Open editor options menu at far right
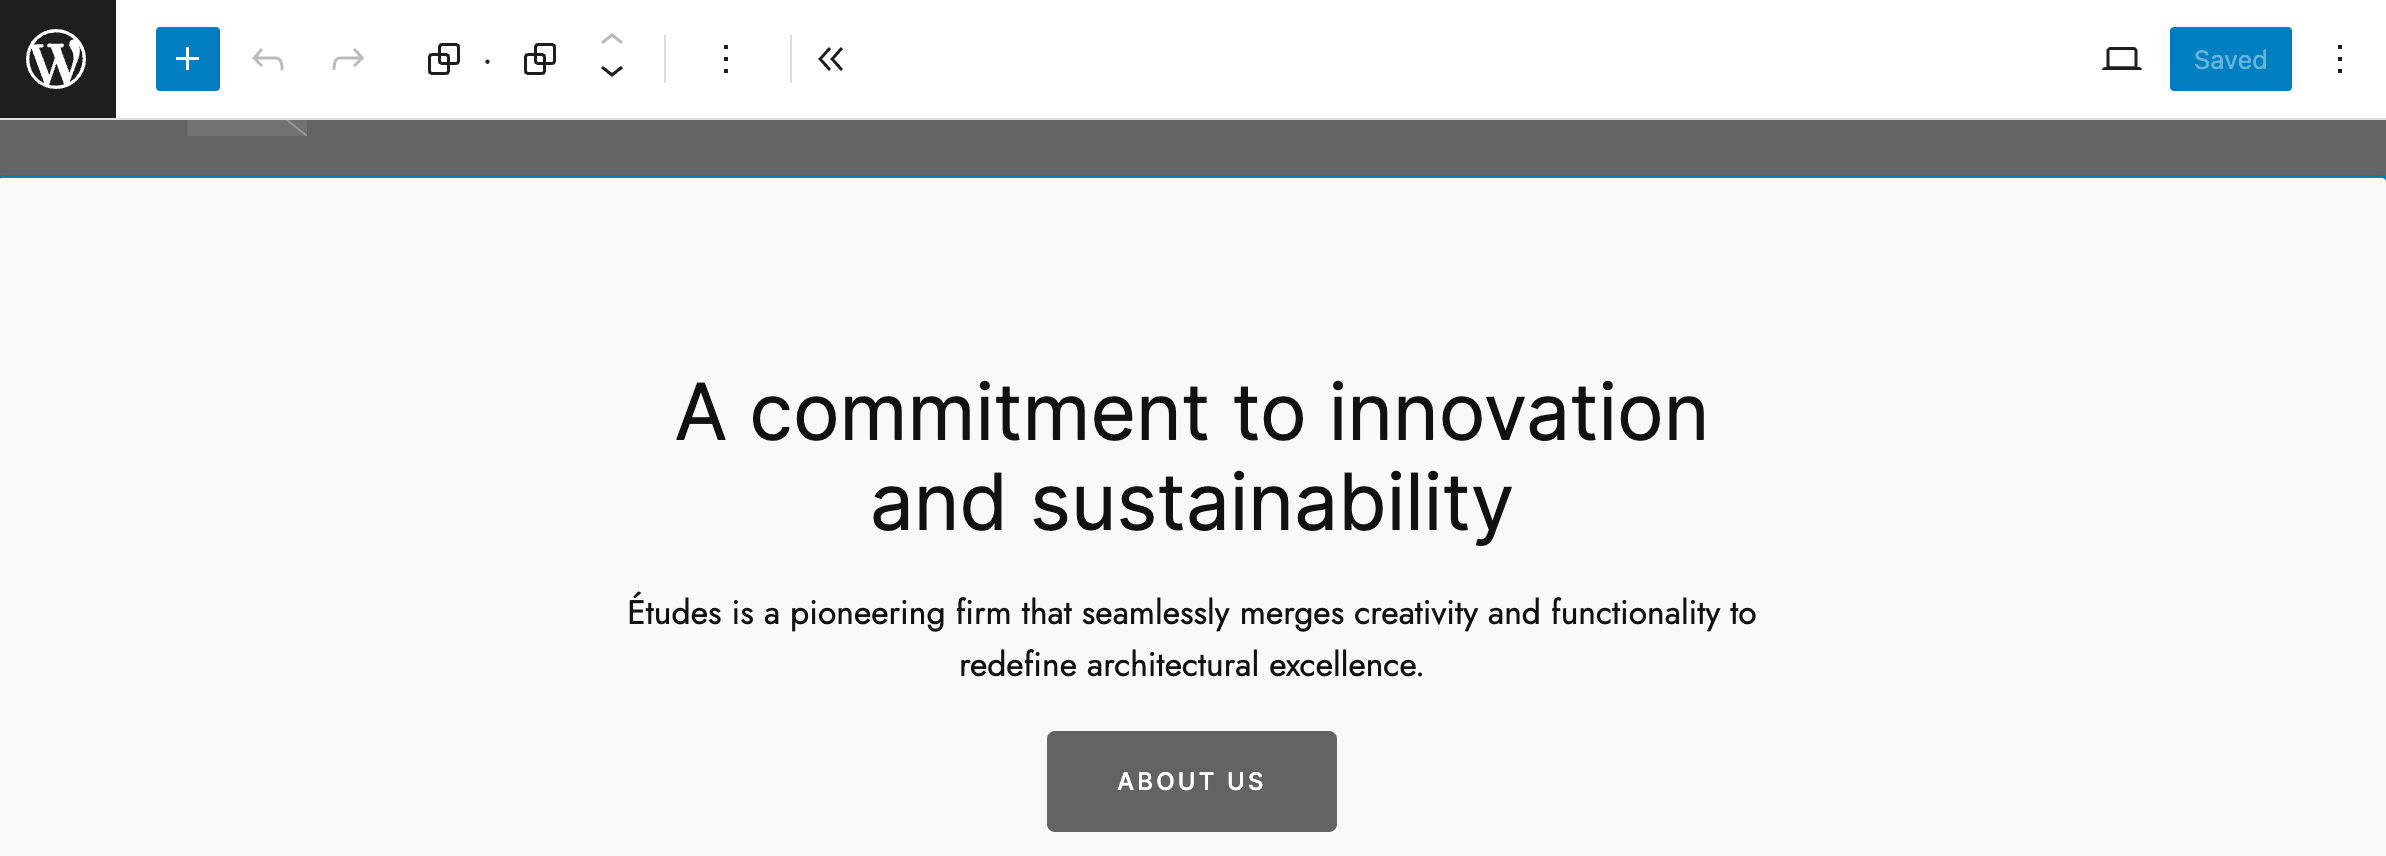 pos(2340,60)
